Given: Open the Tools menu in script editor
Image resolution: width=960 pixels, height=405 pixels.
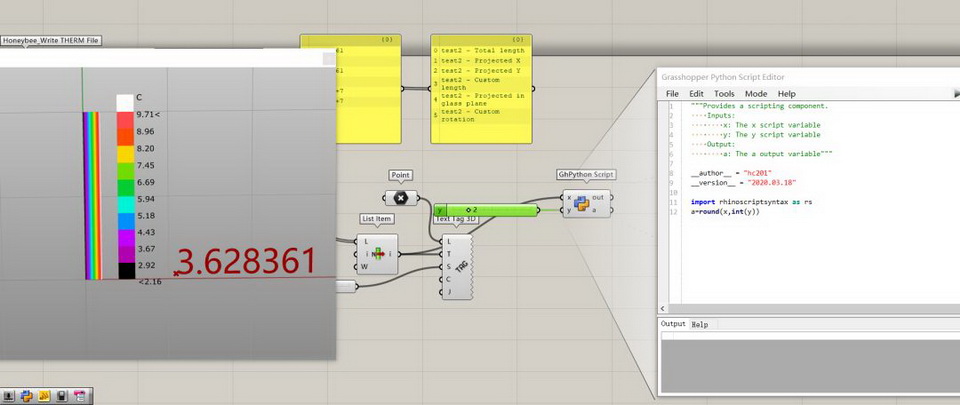Looking at the screenshot, I should (724, 93).
